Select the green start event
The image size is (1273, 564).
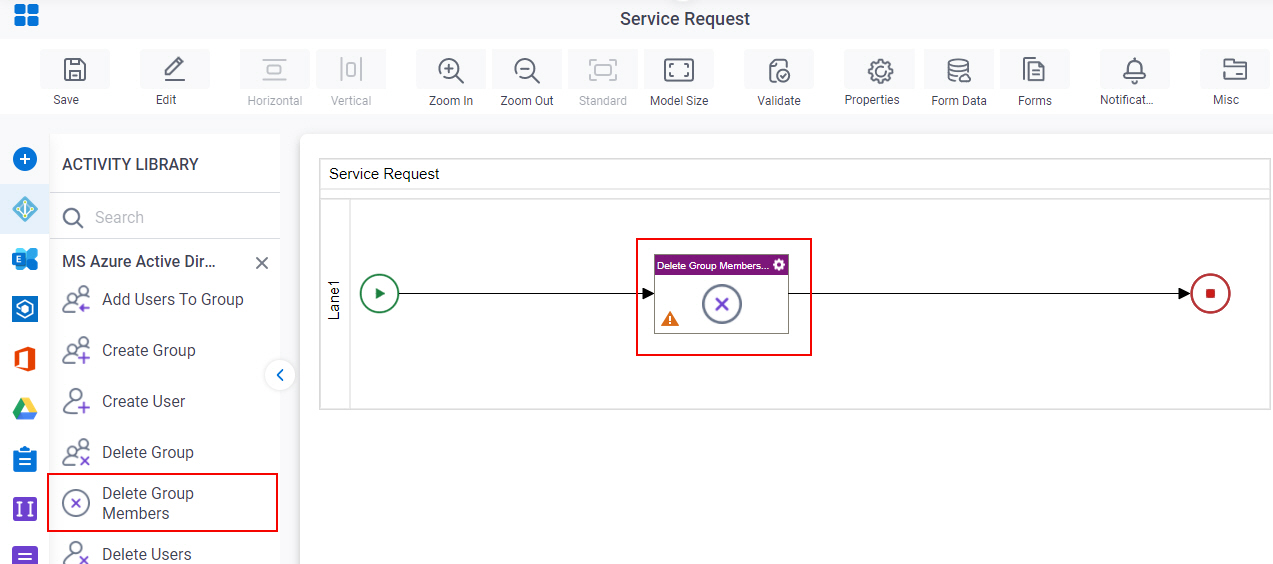point(379,293)
